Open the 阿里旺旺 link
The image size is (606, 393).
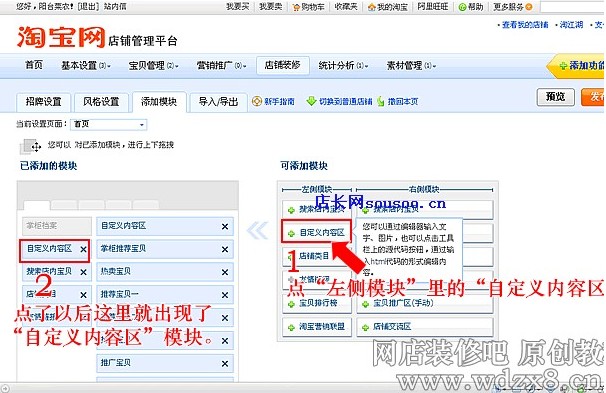[x=433, y=7]
